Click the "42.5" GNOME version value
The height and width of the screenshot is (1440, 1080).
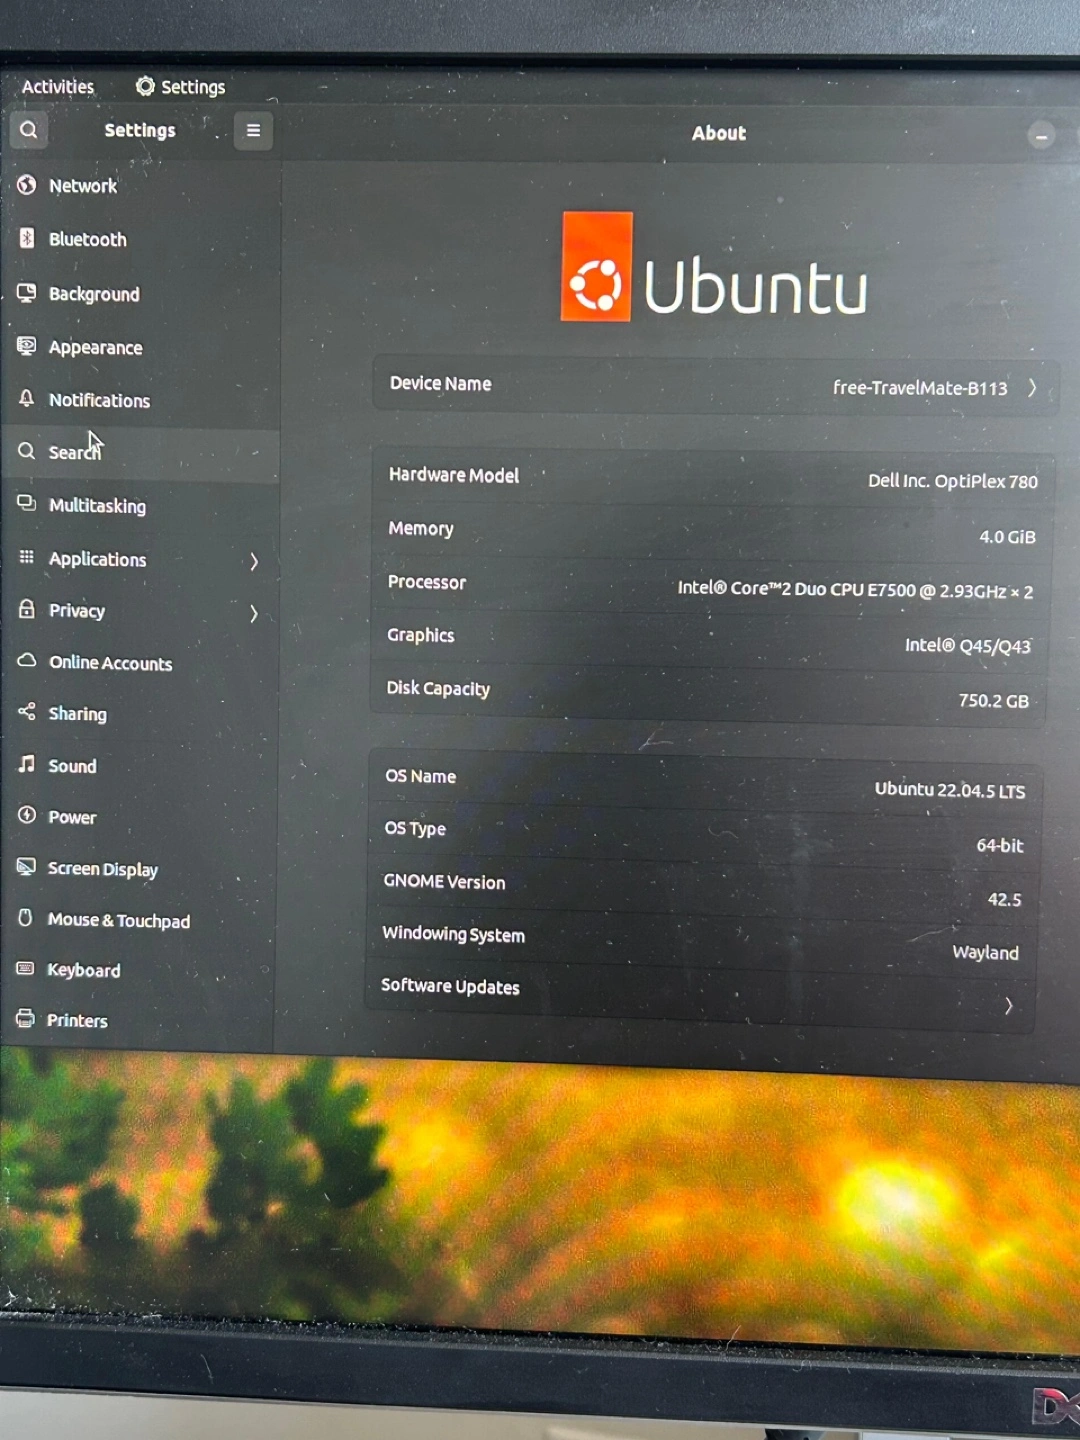tap(1005, 900)
